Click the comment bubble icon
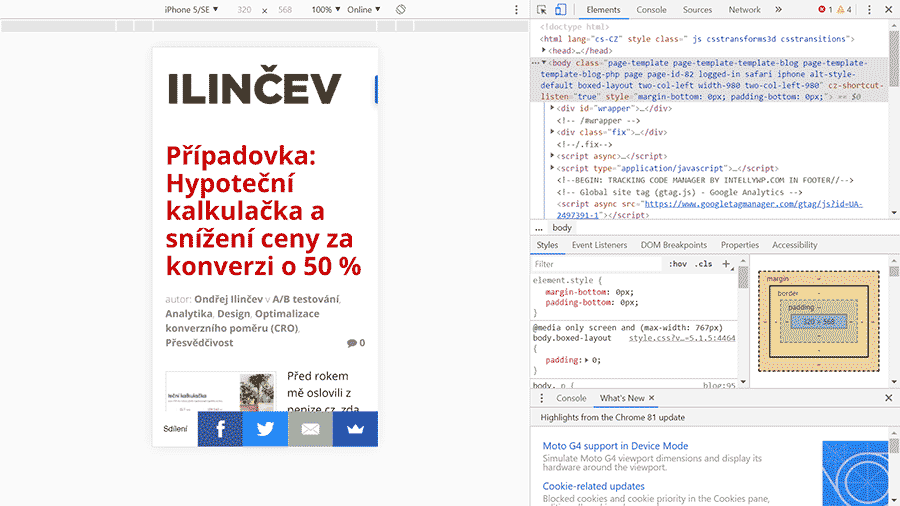 tap(351, 343)
